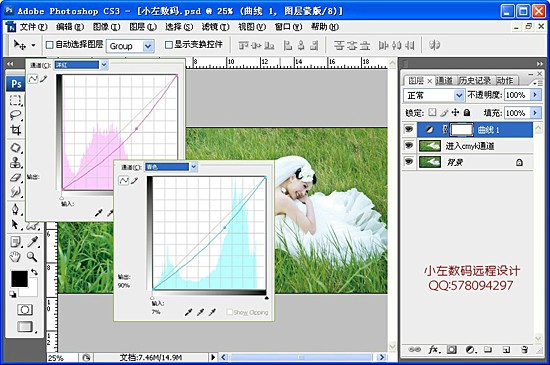Image resolution: width=550 pixels, height=365 pixels.
Task: Open the Group dropdown in options bar
Action: click(148, 46)
